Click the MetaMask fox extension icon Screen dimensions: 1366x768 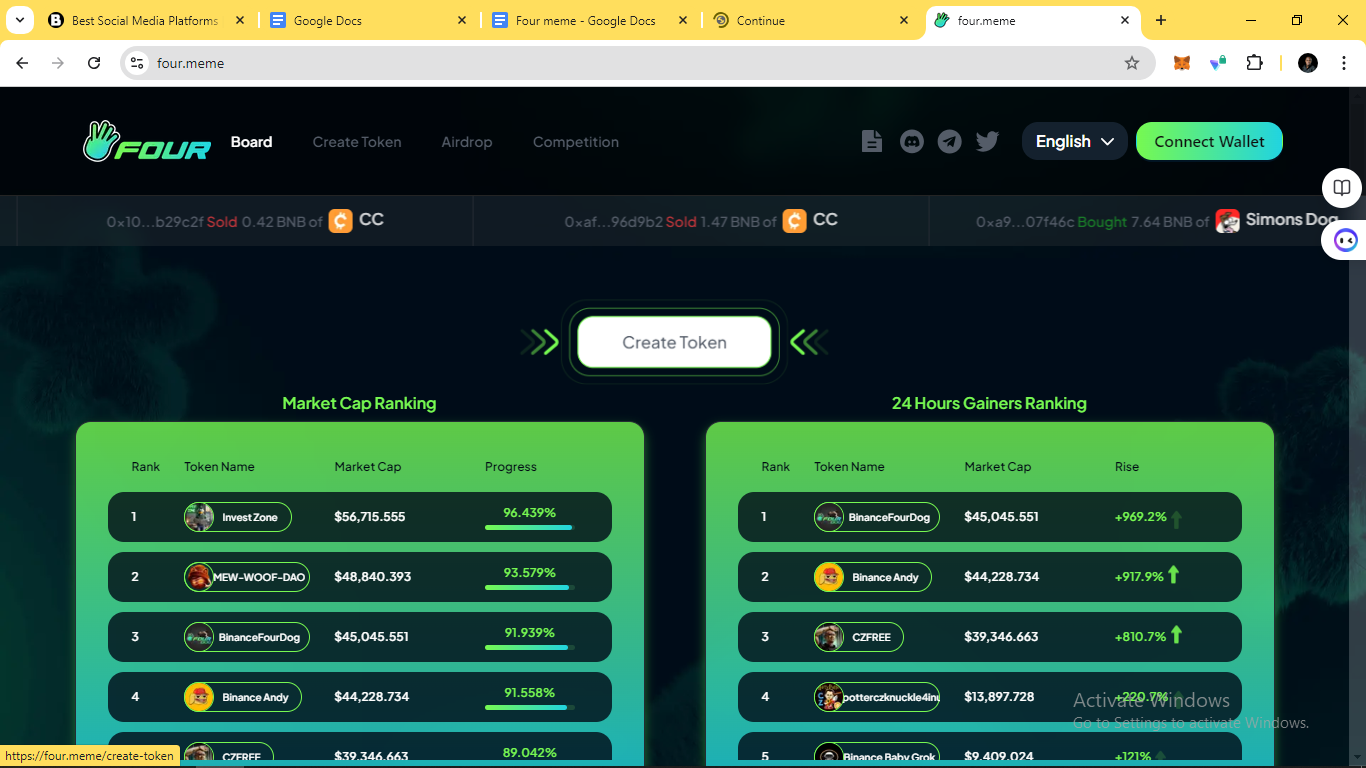coord(1182,63)
